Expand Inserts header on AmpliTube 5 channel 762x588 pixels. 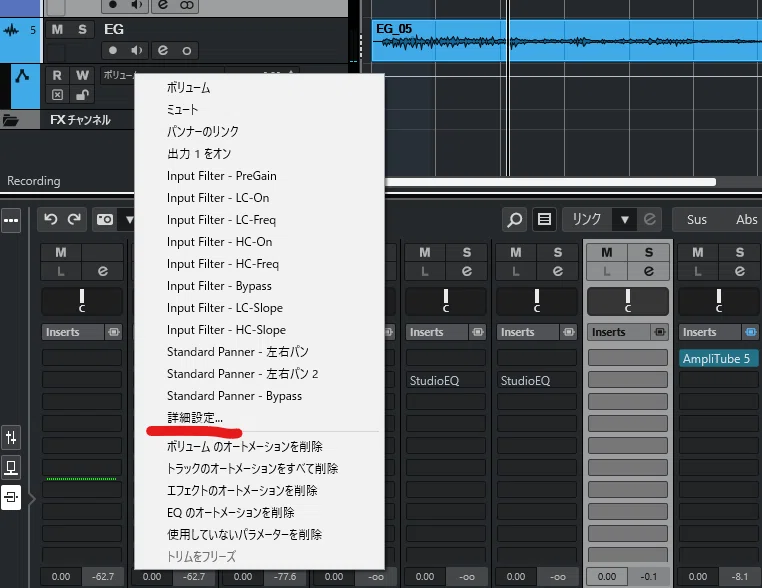click(x=710, y=332)
